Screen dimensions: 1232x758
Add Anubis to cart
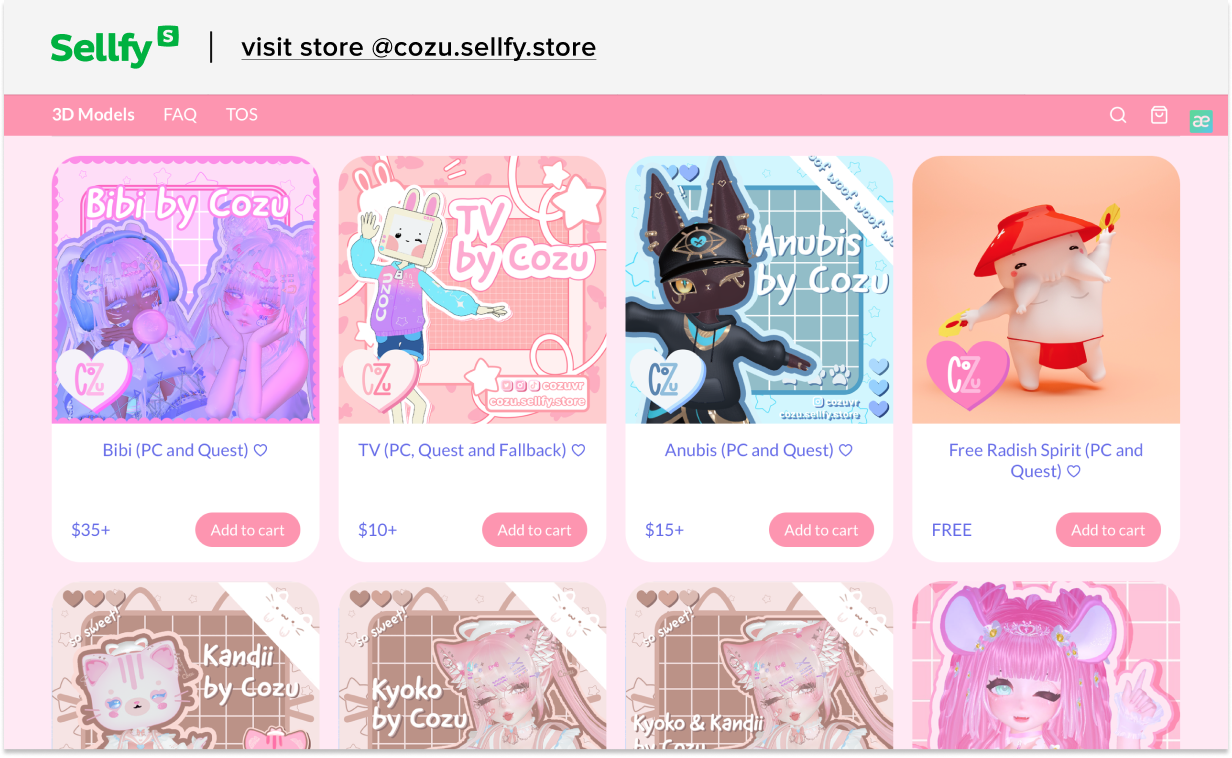(821, 530)
